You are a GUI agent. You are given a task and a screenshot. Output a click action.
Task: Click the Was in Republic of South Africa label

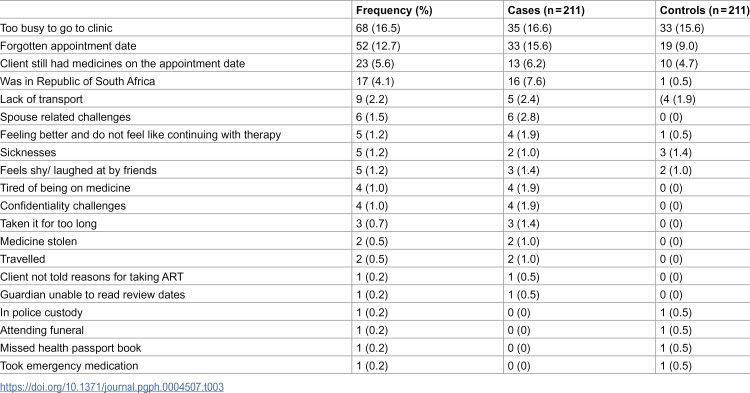[x=77, y=81]
